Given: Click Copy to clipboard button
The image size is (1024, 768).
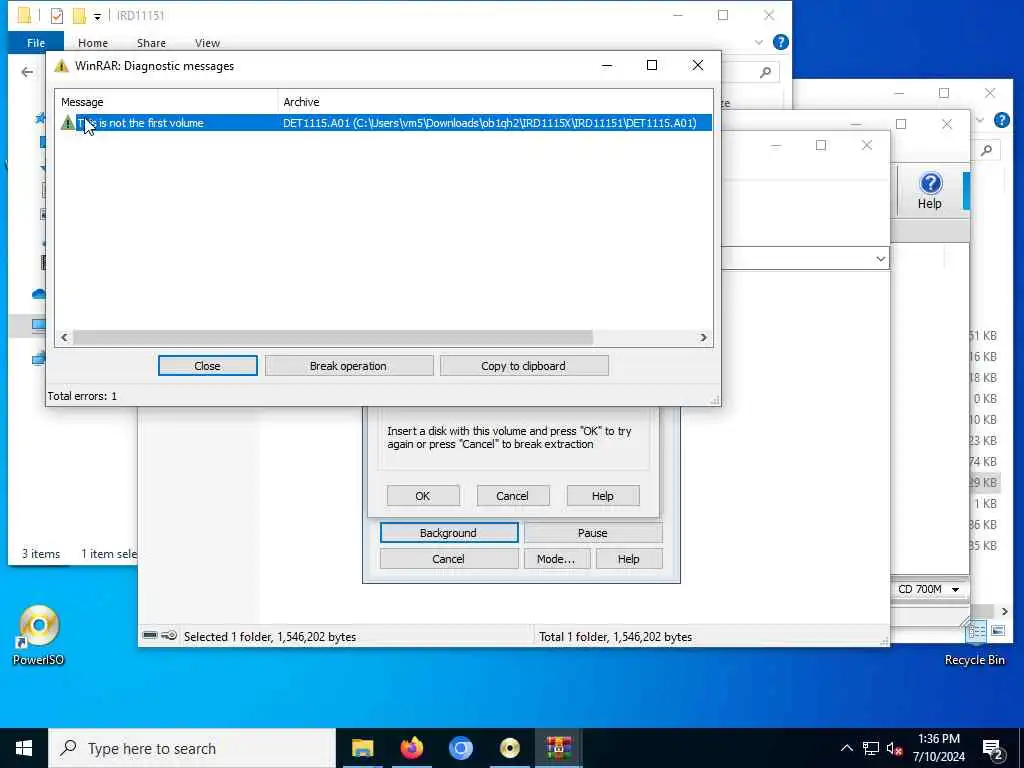Looking at the screenshot, I should [523, 366].
